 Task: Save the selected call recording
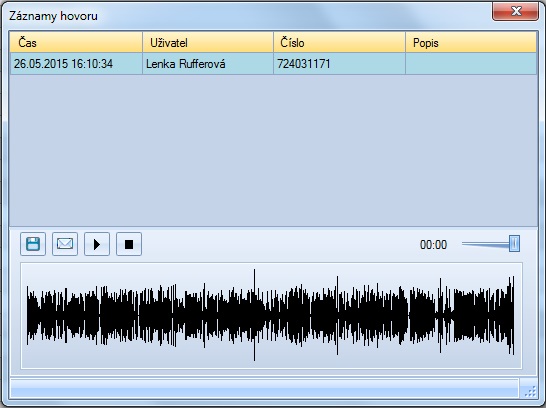tap(33, 244)
